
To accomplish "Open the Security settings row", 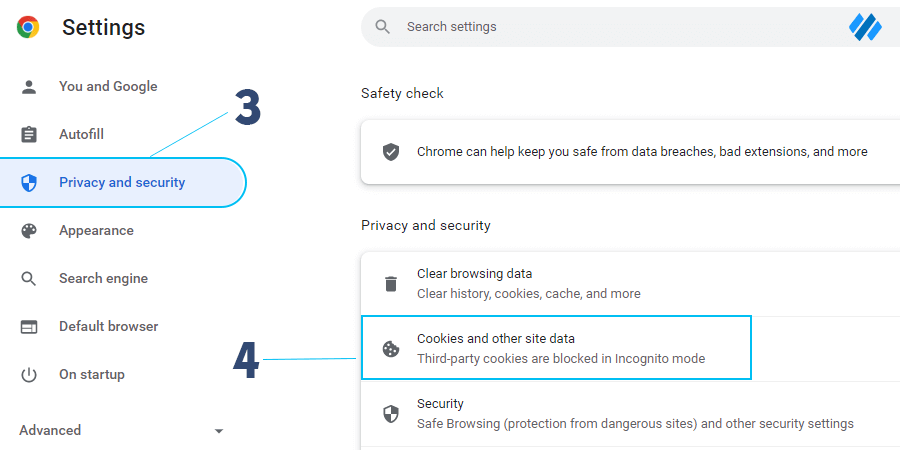I will coord(630,414).
